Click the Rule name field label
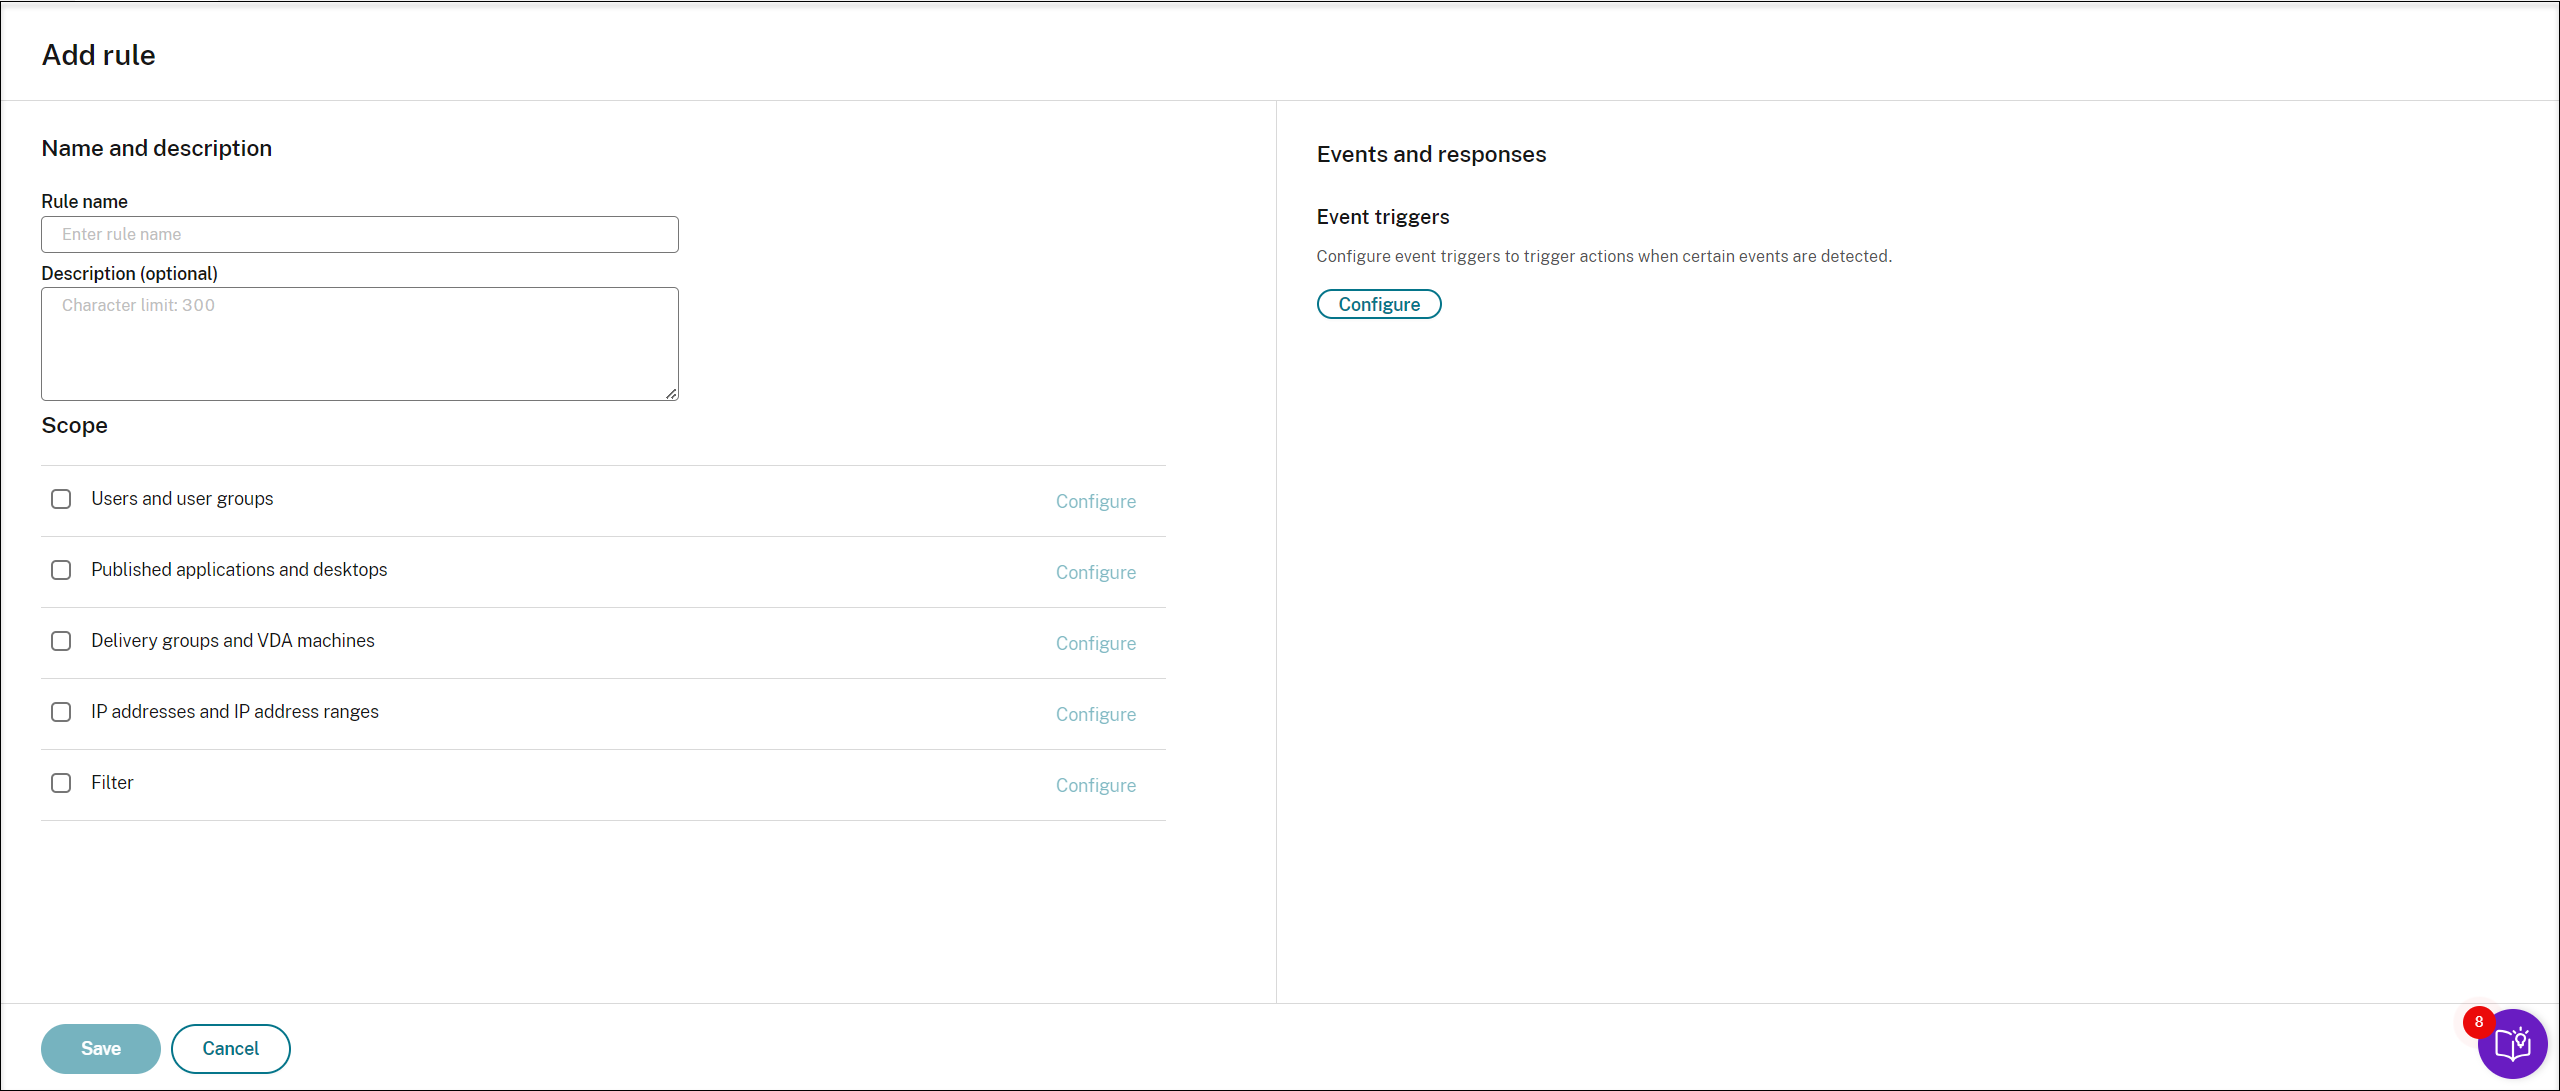This screenshot has height=1091, width=2560. (85, 201)
